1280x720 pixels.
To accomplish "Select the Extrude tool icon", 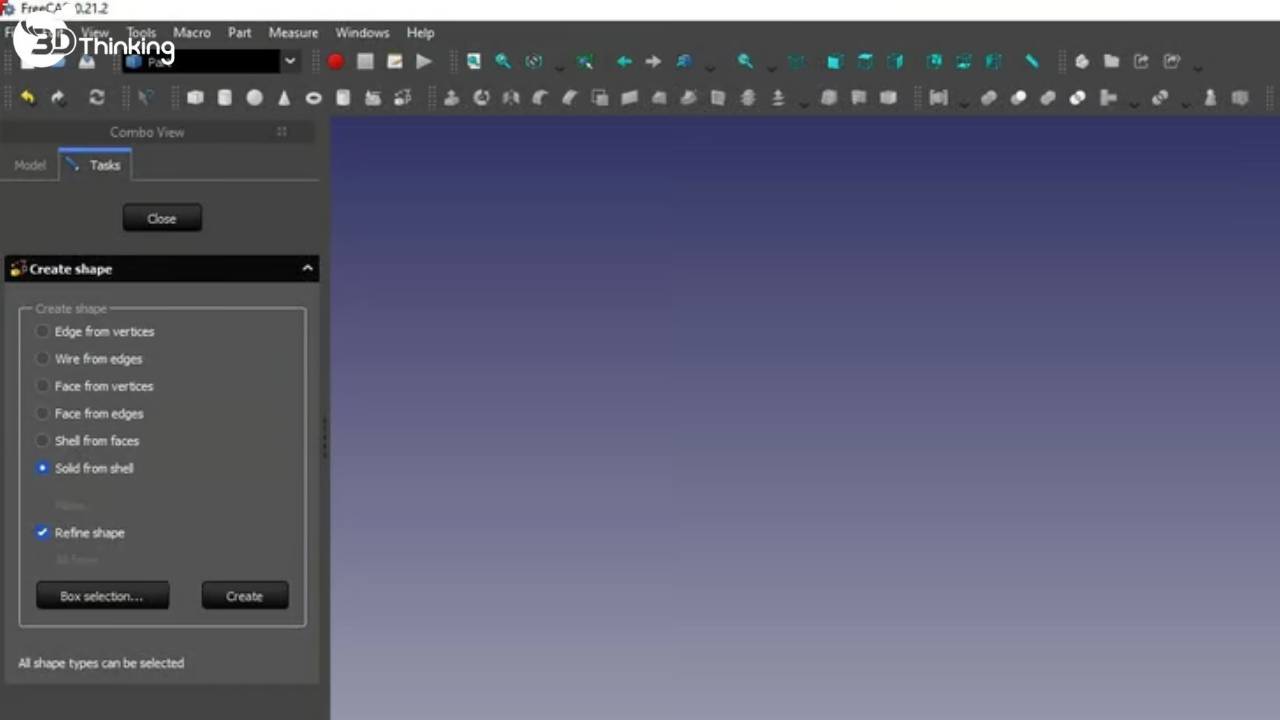I will pyautogui.click(x=452, y=98).
